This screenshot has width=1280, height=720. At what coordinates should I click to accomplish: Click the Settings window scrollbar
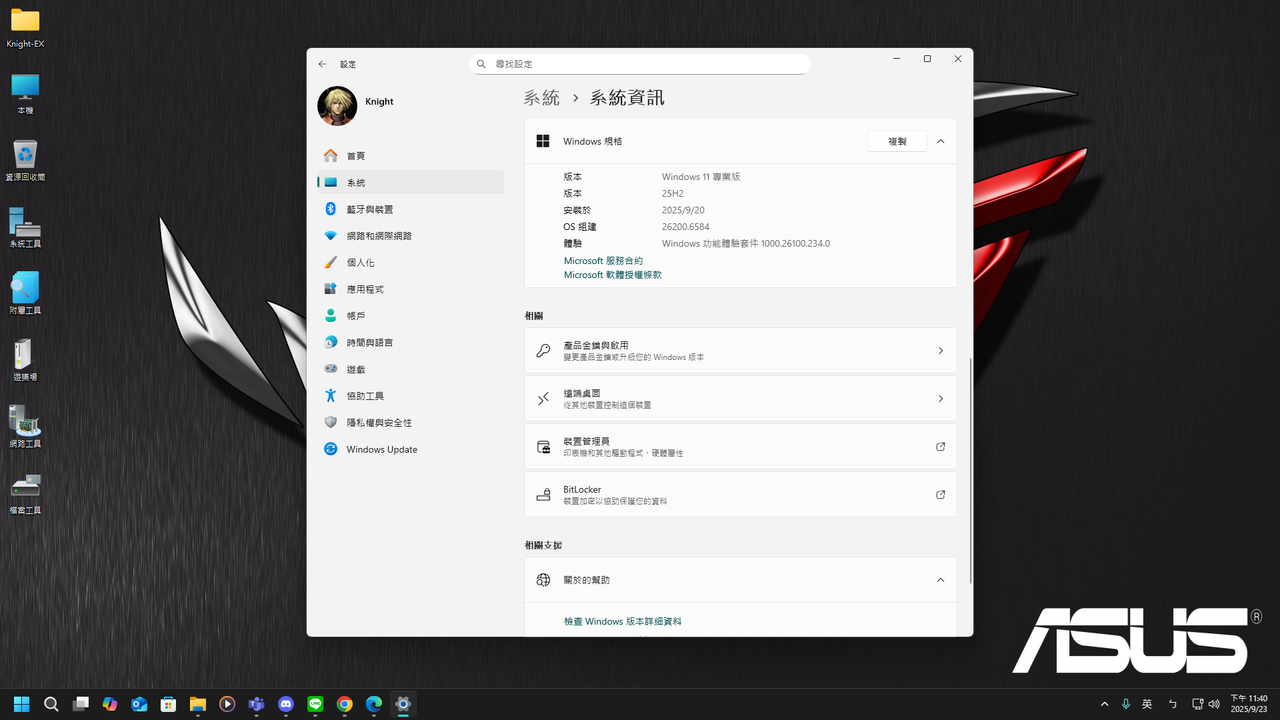971,470
